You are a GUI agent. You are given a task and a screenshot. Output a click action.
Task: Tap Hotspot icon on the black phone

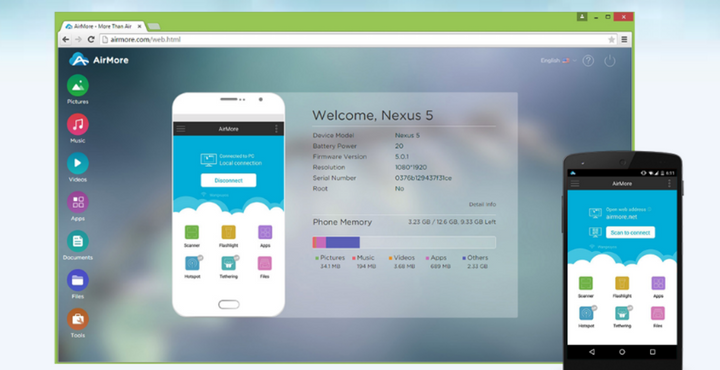pos(586,313)
